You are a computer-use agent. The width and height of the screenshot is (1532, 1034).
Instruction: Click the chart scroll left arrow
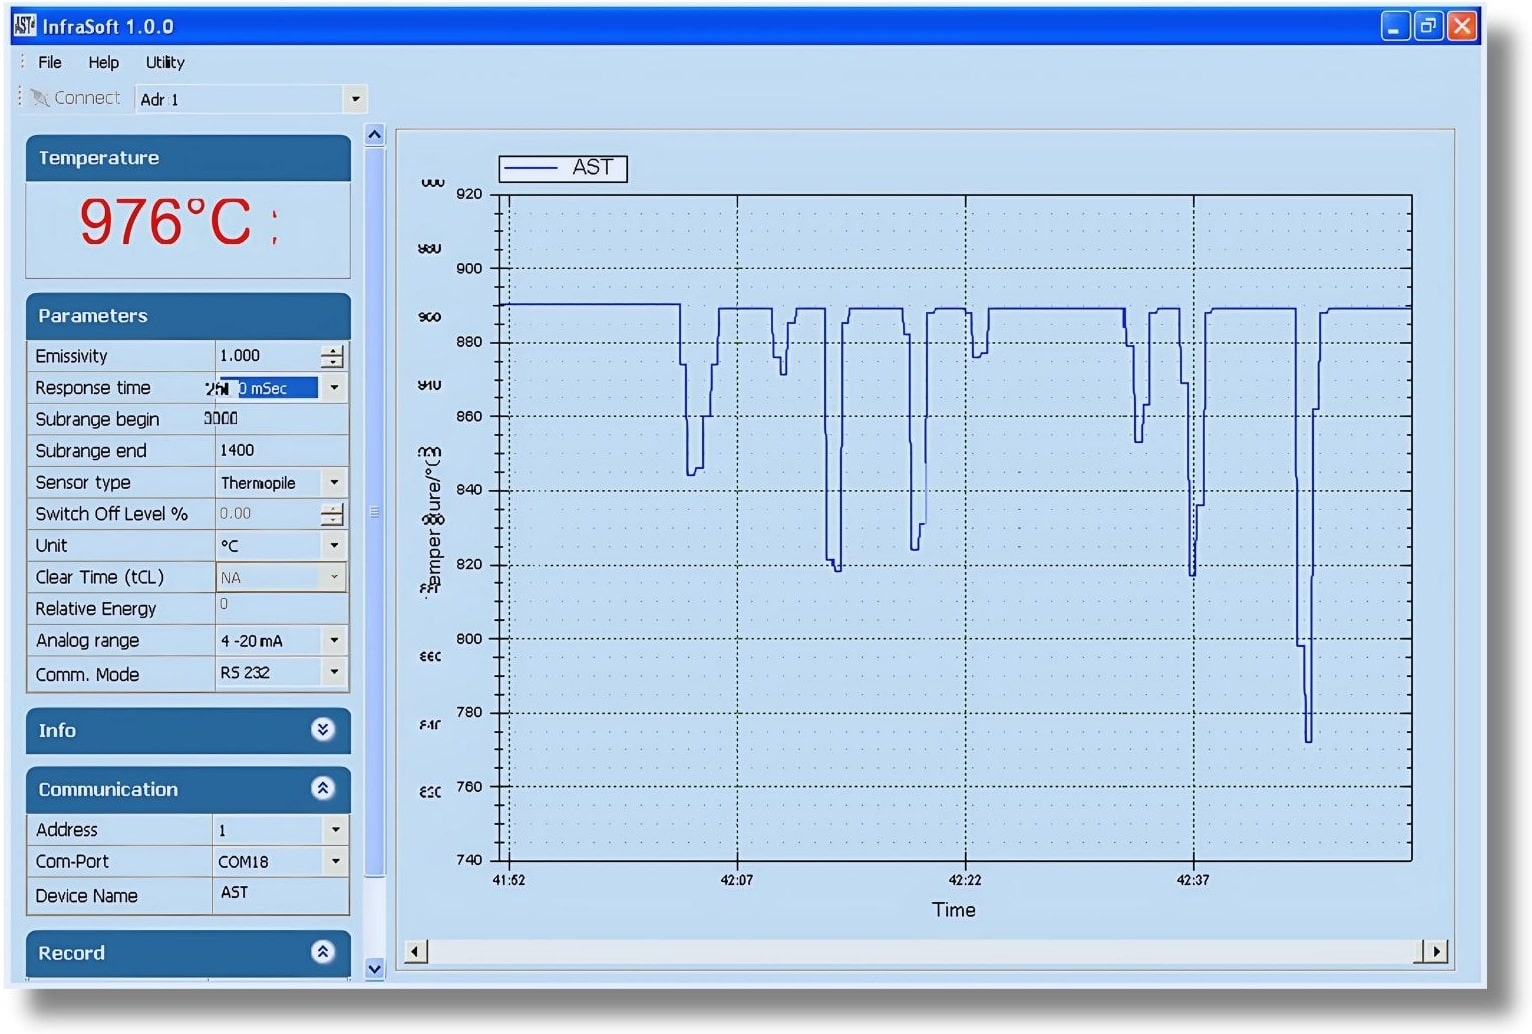[x=416, y=951]
